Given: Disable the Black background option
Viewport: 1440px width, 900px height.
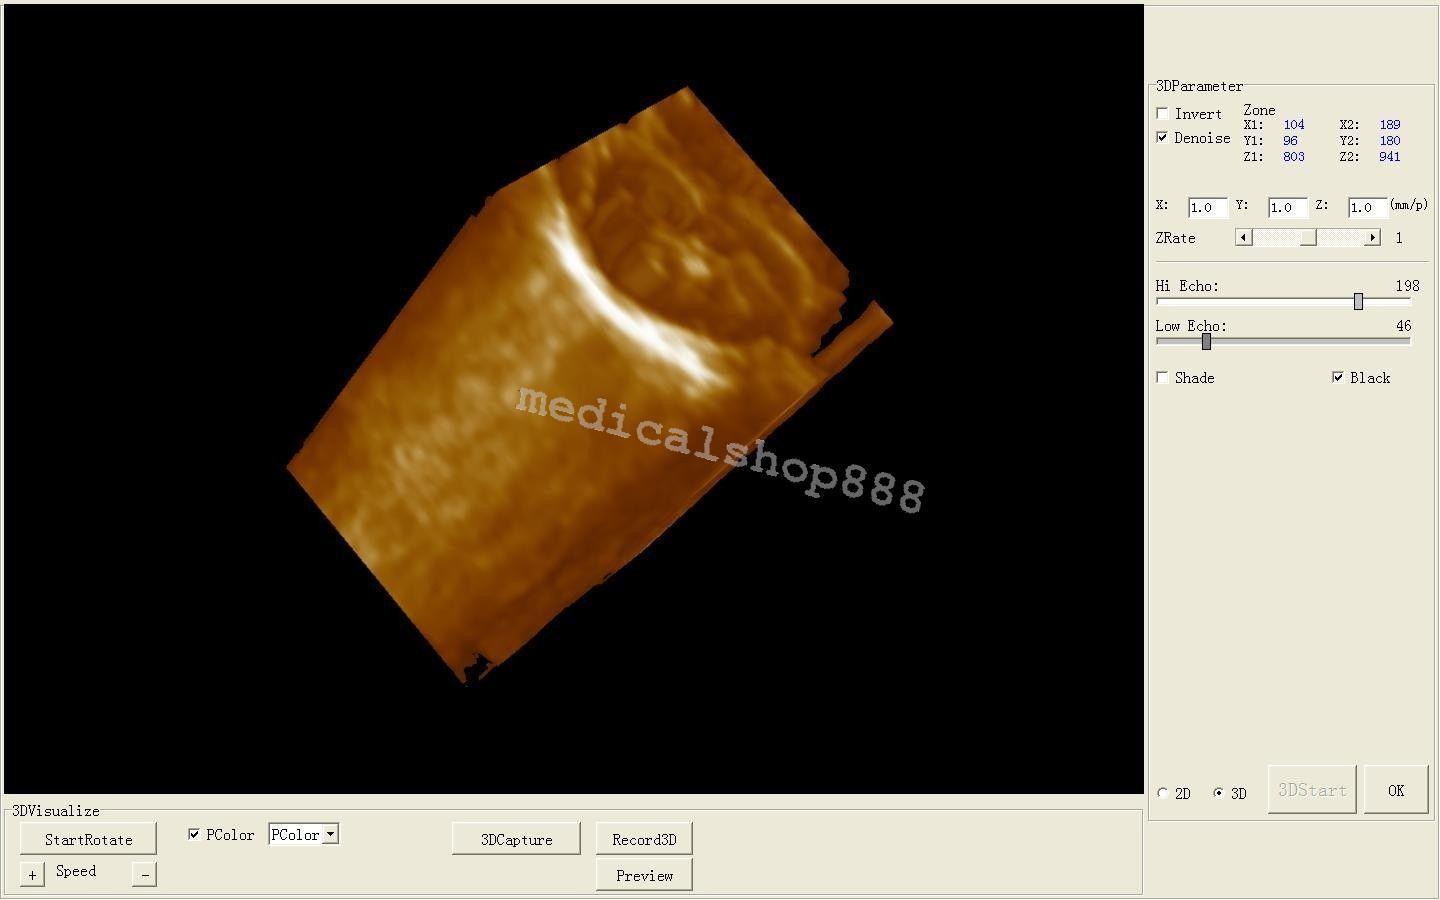Looking at the screenshot, I should 1338,376.
